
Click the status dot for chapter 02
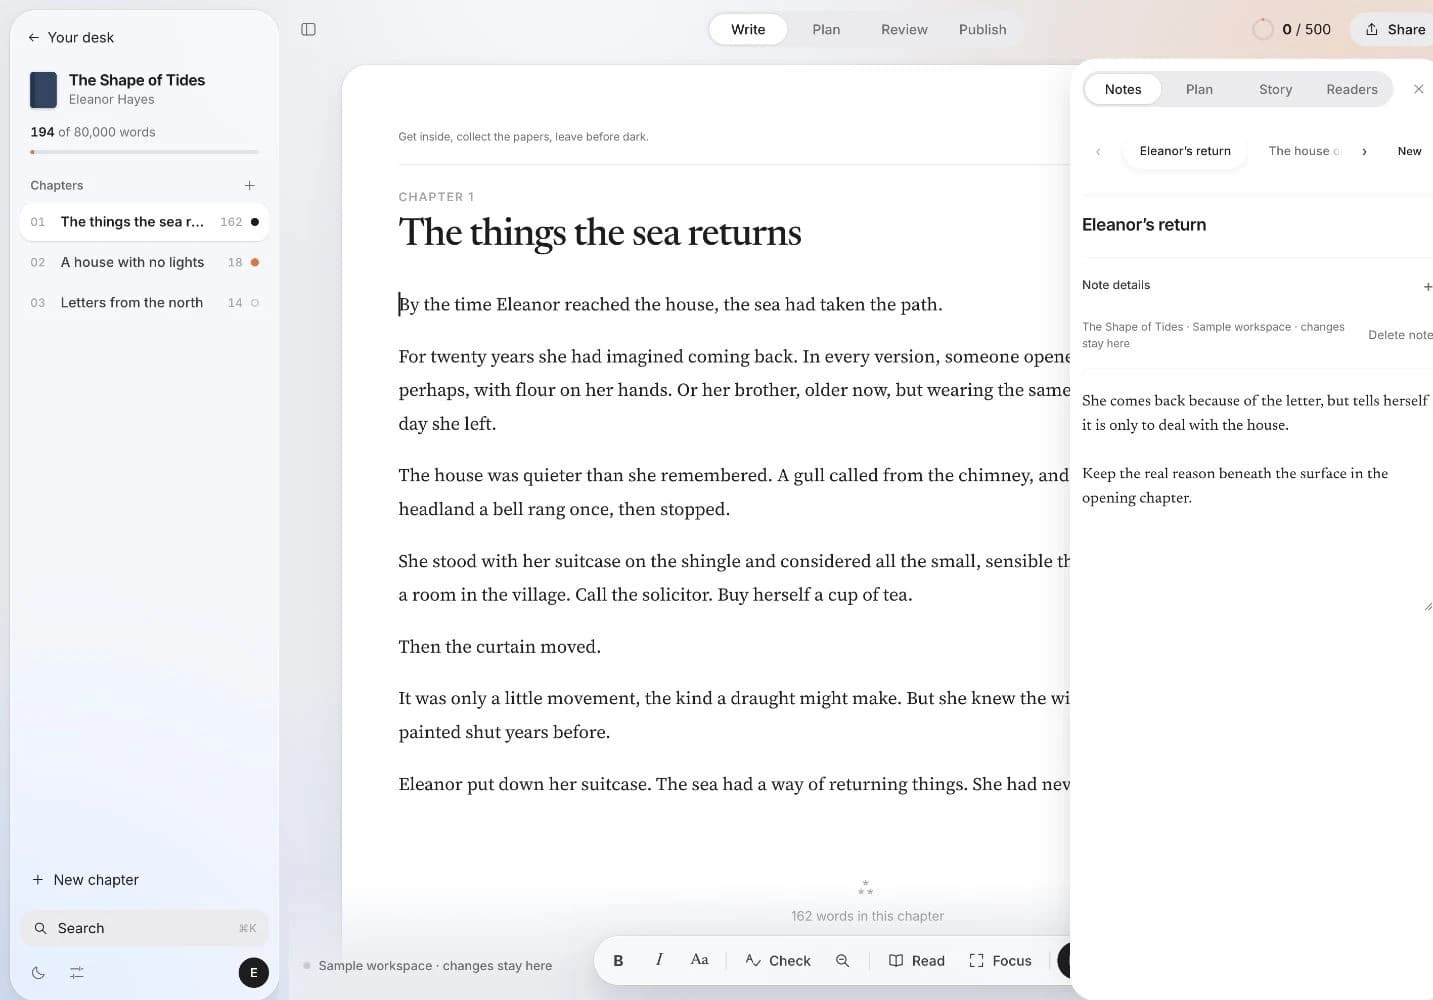point(255,262)
